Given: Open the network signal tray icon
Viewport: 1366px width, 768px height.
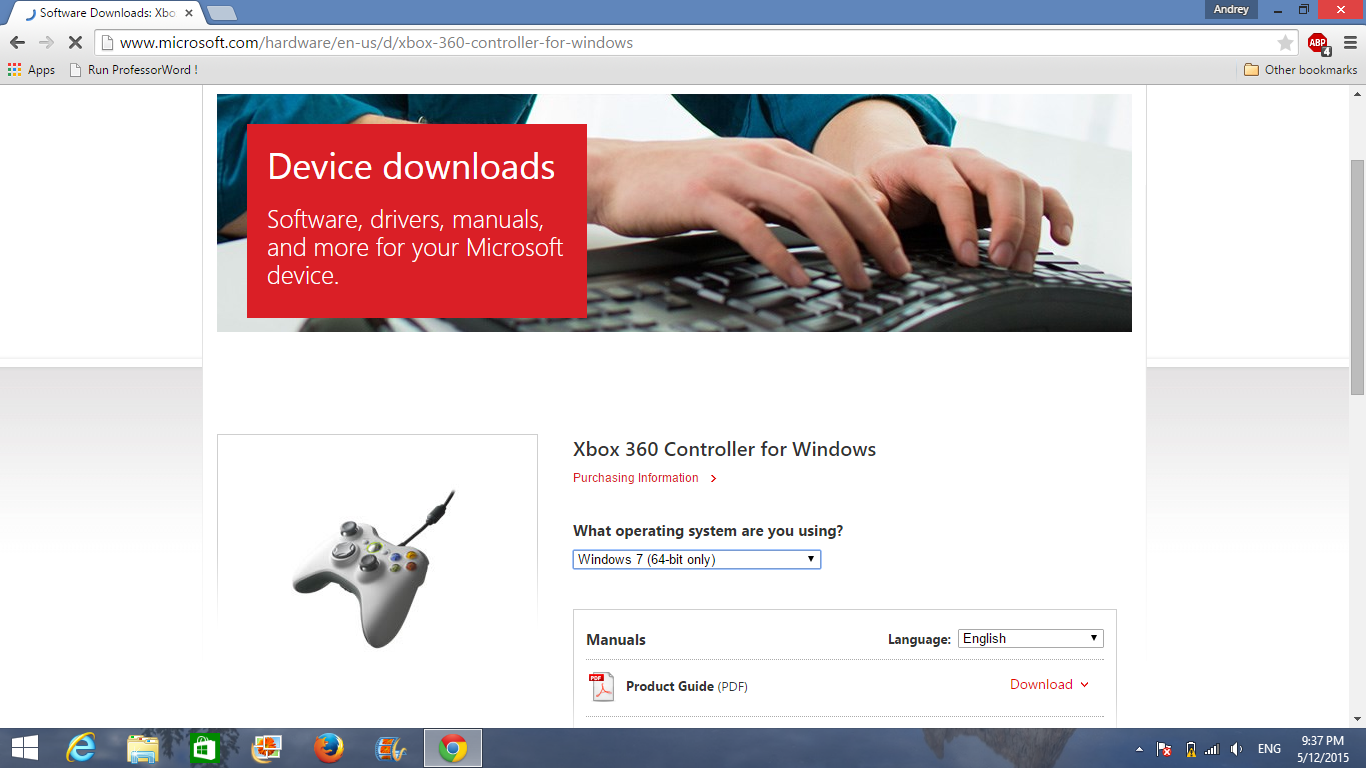Looking at the screenshot, I should click(x=1212, y=749).
